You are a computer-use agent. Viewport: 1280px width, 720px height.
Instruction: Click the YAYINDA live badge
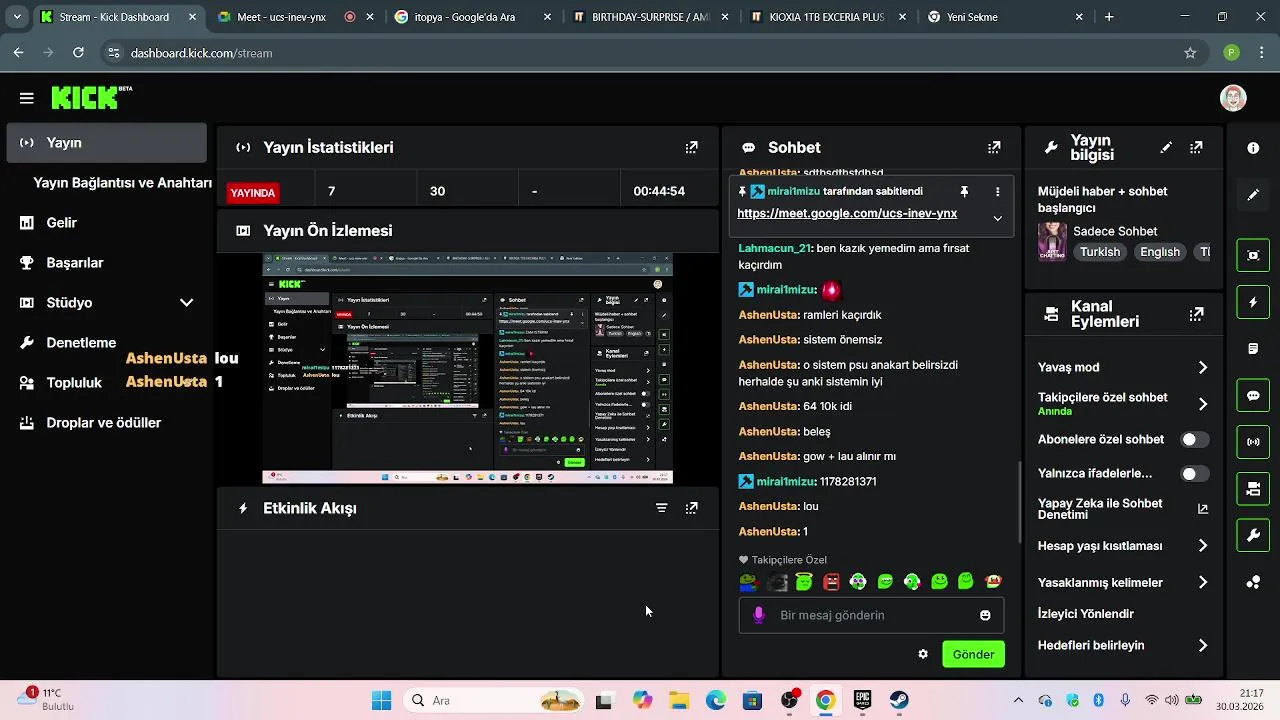pos(253,192)
